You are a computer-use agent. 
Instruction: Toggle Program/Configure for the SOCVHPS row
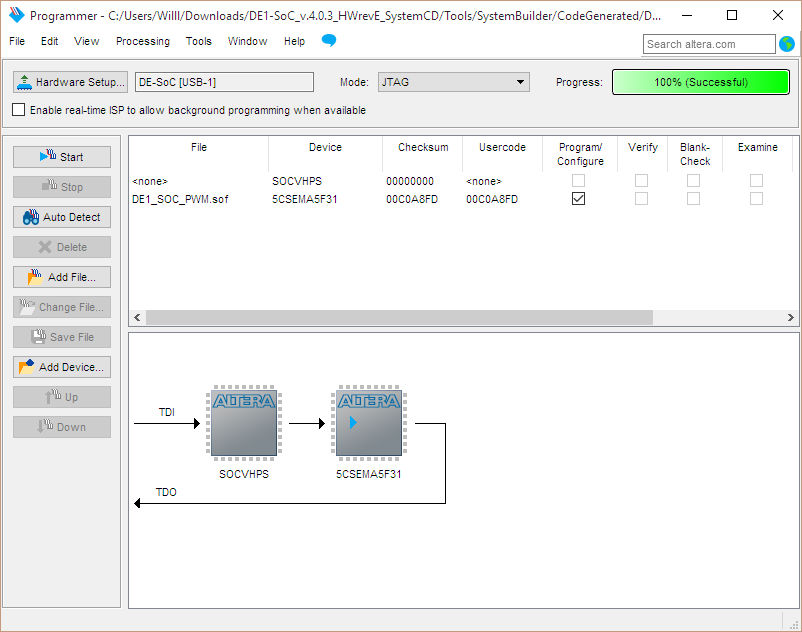pos(578,180)
